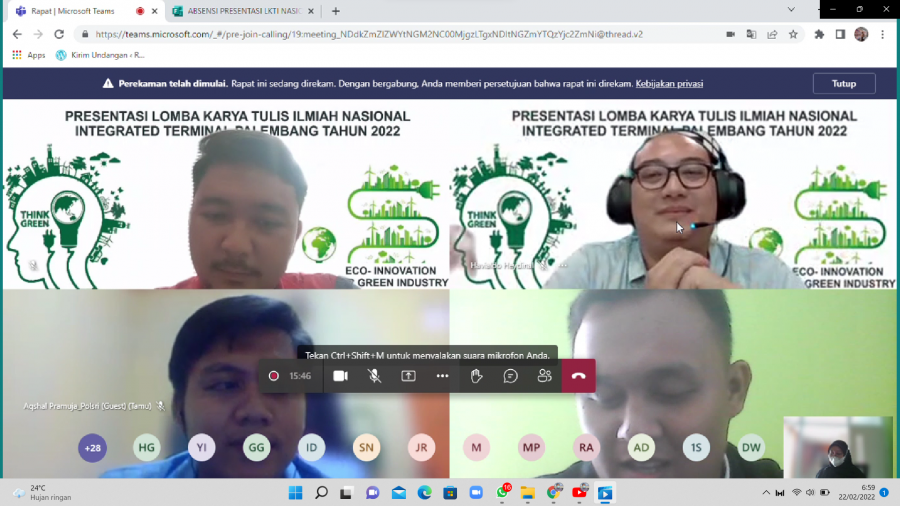
Task: Bookmark this tab with star
Action: point(793,34)
